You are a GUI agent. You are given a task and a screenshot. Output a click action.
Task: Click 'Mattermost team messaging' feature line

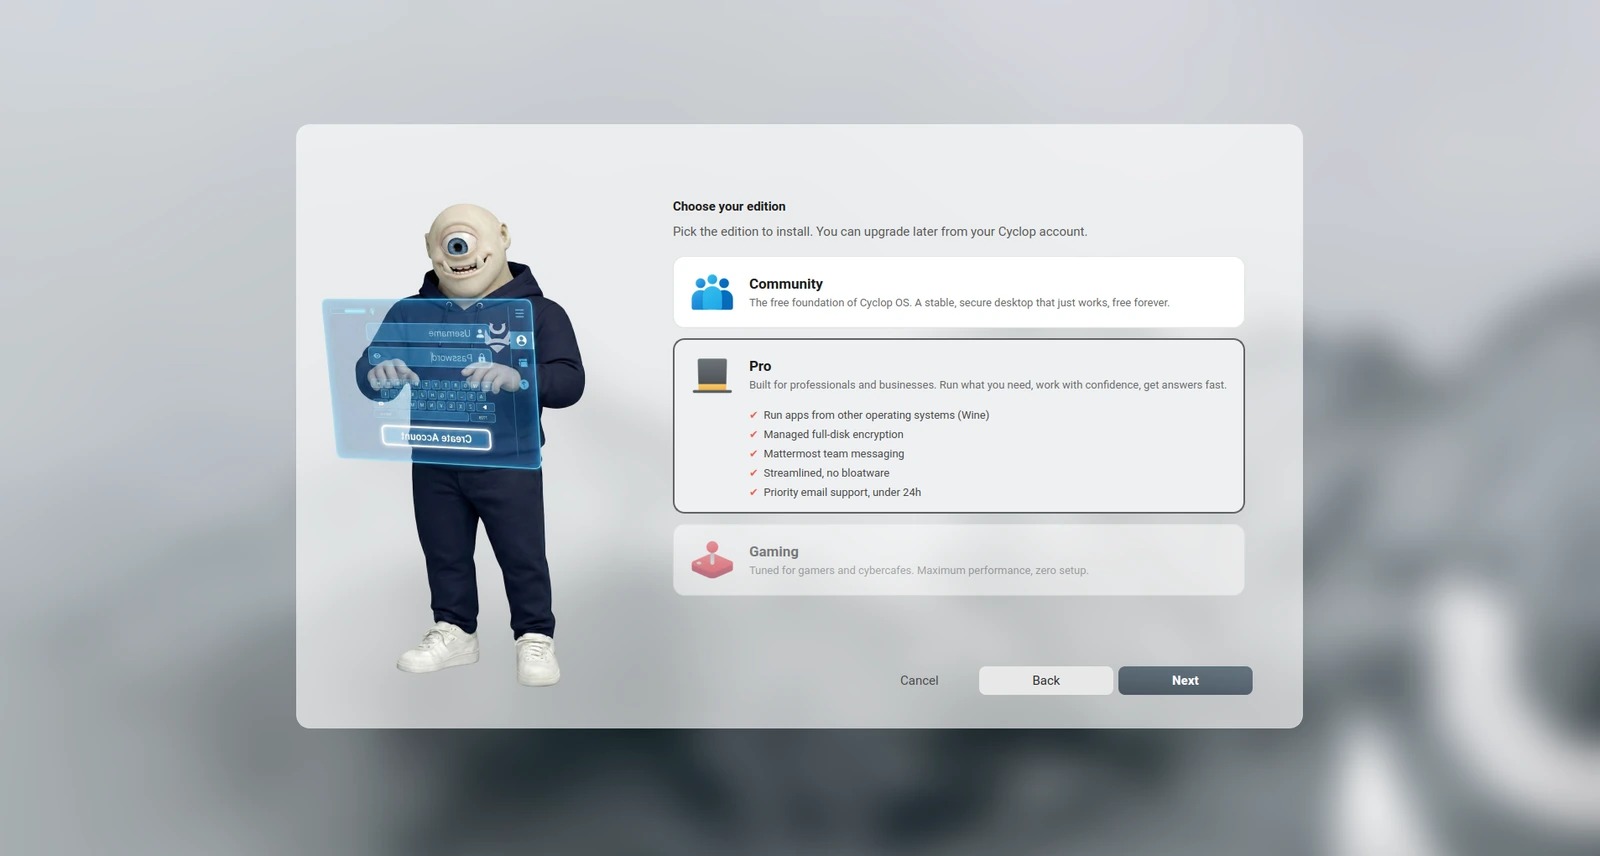coord(833,453)
